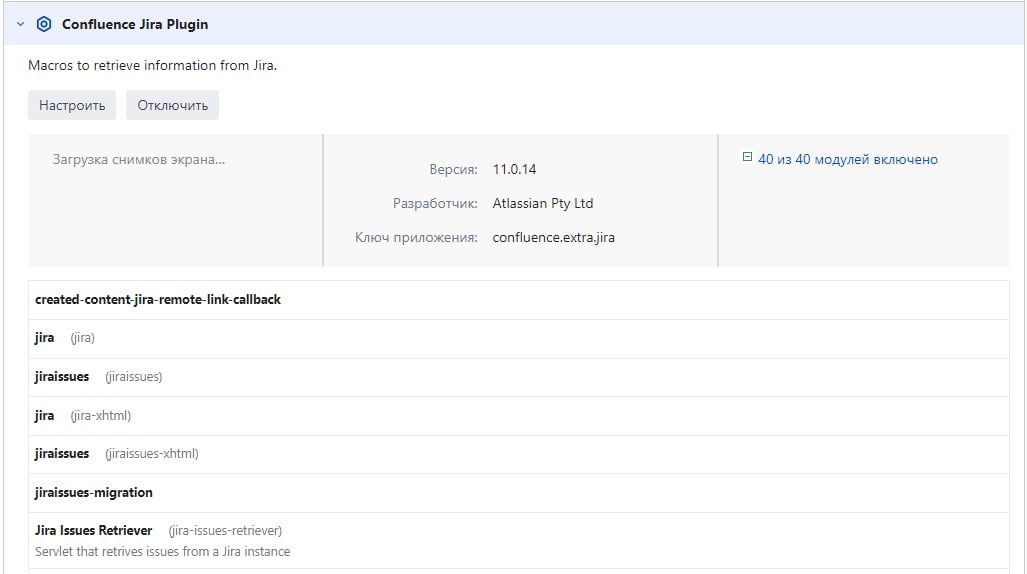This screenshot has width=1027, height=574.
Task: Click developer name Atlassian Pty Ltd
Action: tap(542, 203)
